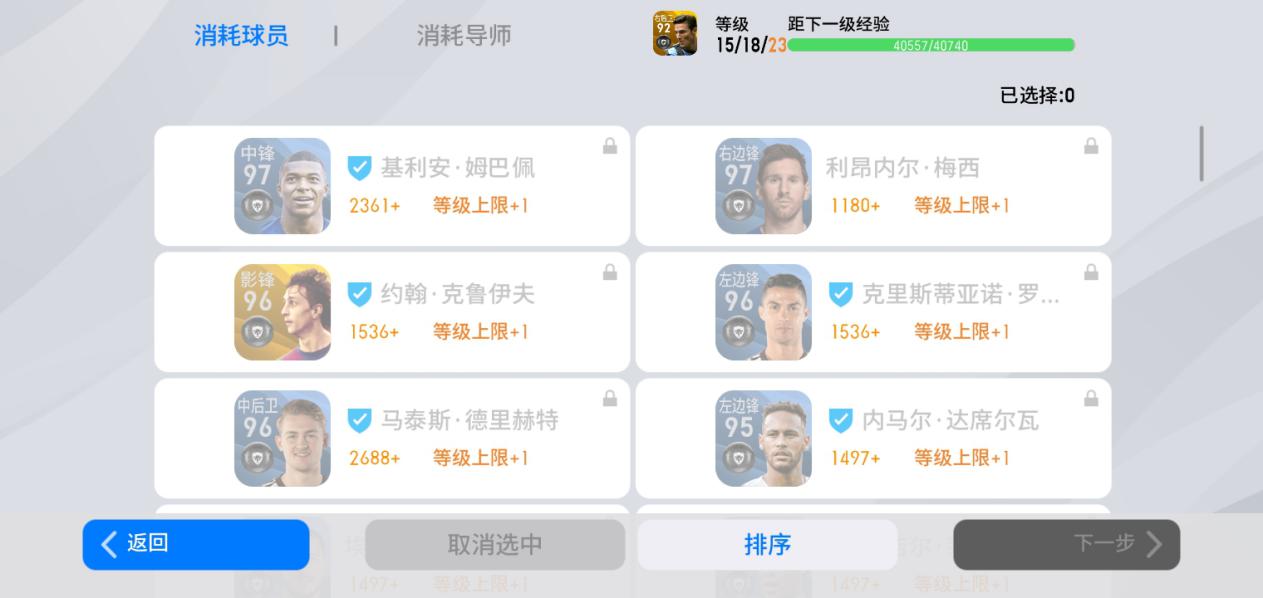Toggle blue shield check beside 约翰·克鲁伊夫

click(x=360, y=294)
